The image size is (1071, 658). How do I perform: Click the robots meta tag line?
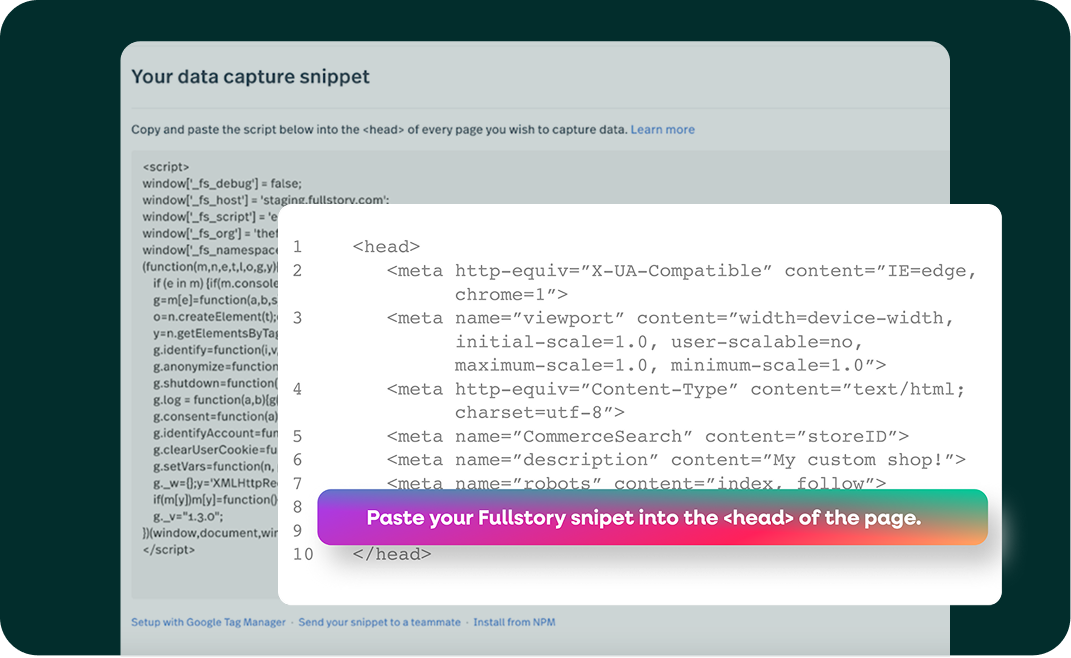point(636,482)
